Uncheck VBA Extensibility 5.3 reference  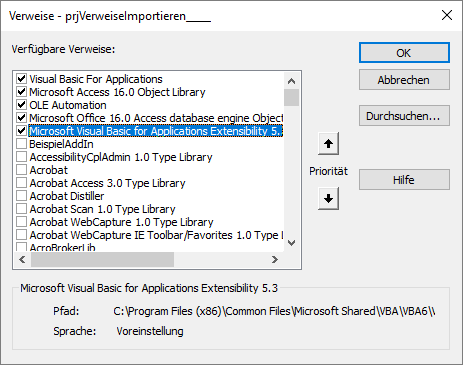click(x=22, y=131)
